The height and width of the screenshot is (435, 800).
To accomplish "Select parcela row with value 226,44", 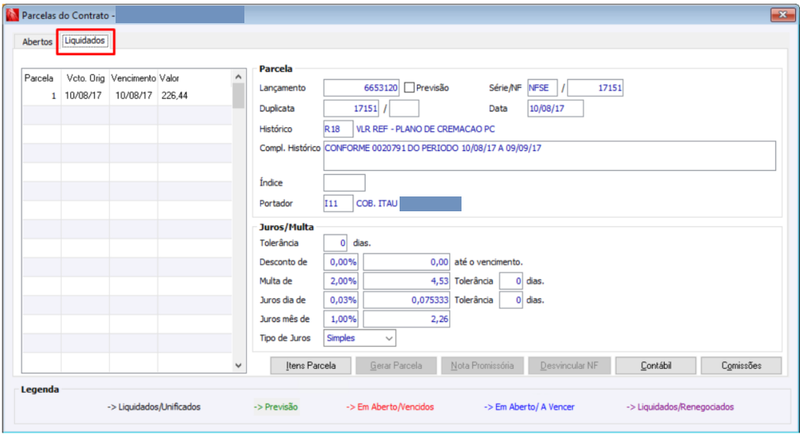I will [127, 96].
